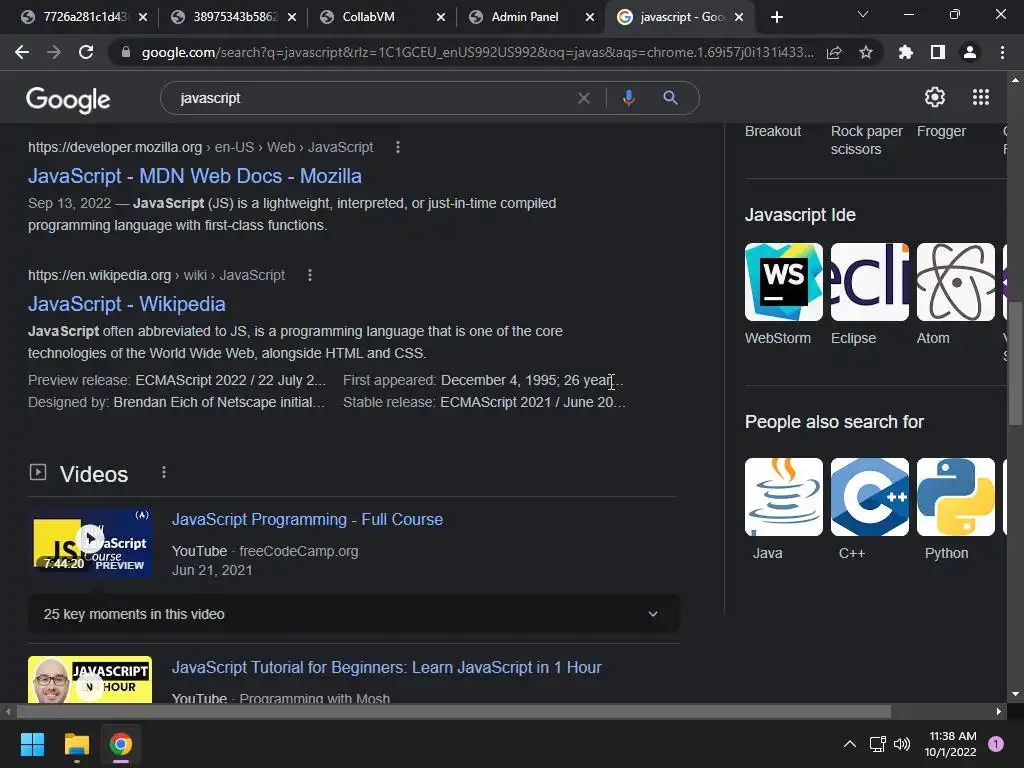The image size is (1024, 768).
Task: Click the WebStorm IDE thumbnail
Action: (x=784, y=282)
